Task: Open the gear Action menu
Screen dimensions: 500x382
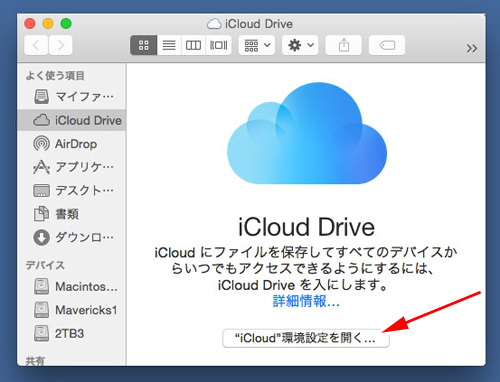Action: [300, 45]
